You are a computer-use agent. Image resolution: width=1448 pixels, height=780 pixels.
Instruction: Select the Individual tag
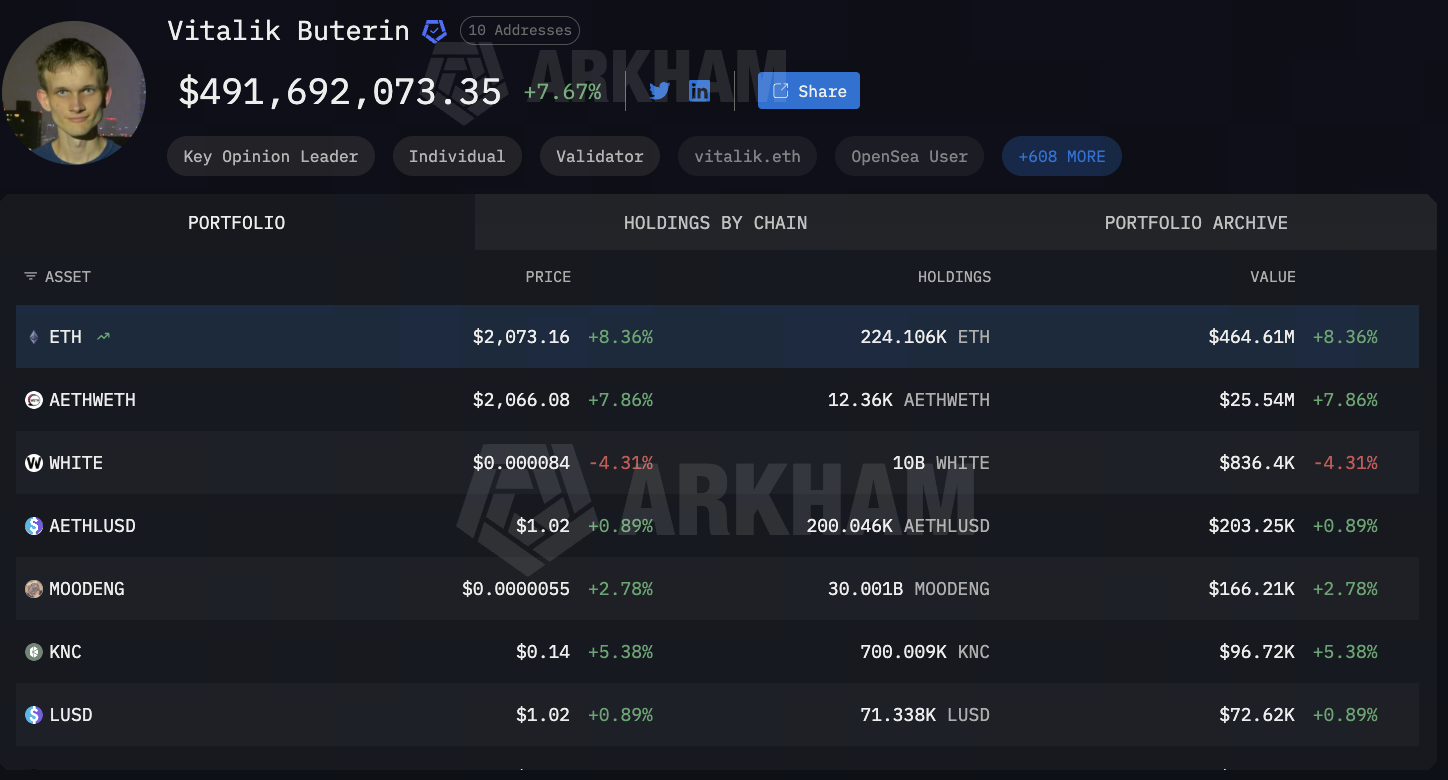pos(457,156)
